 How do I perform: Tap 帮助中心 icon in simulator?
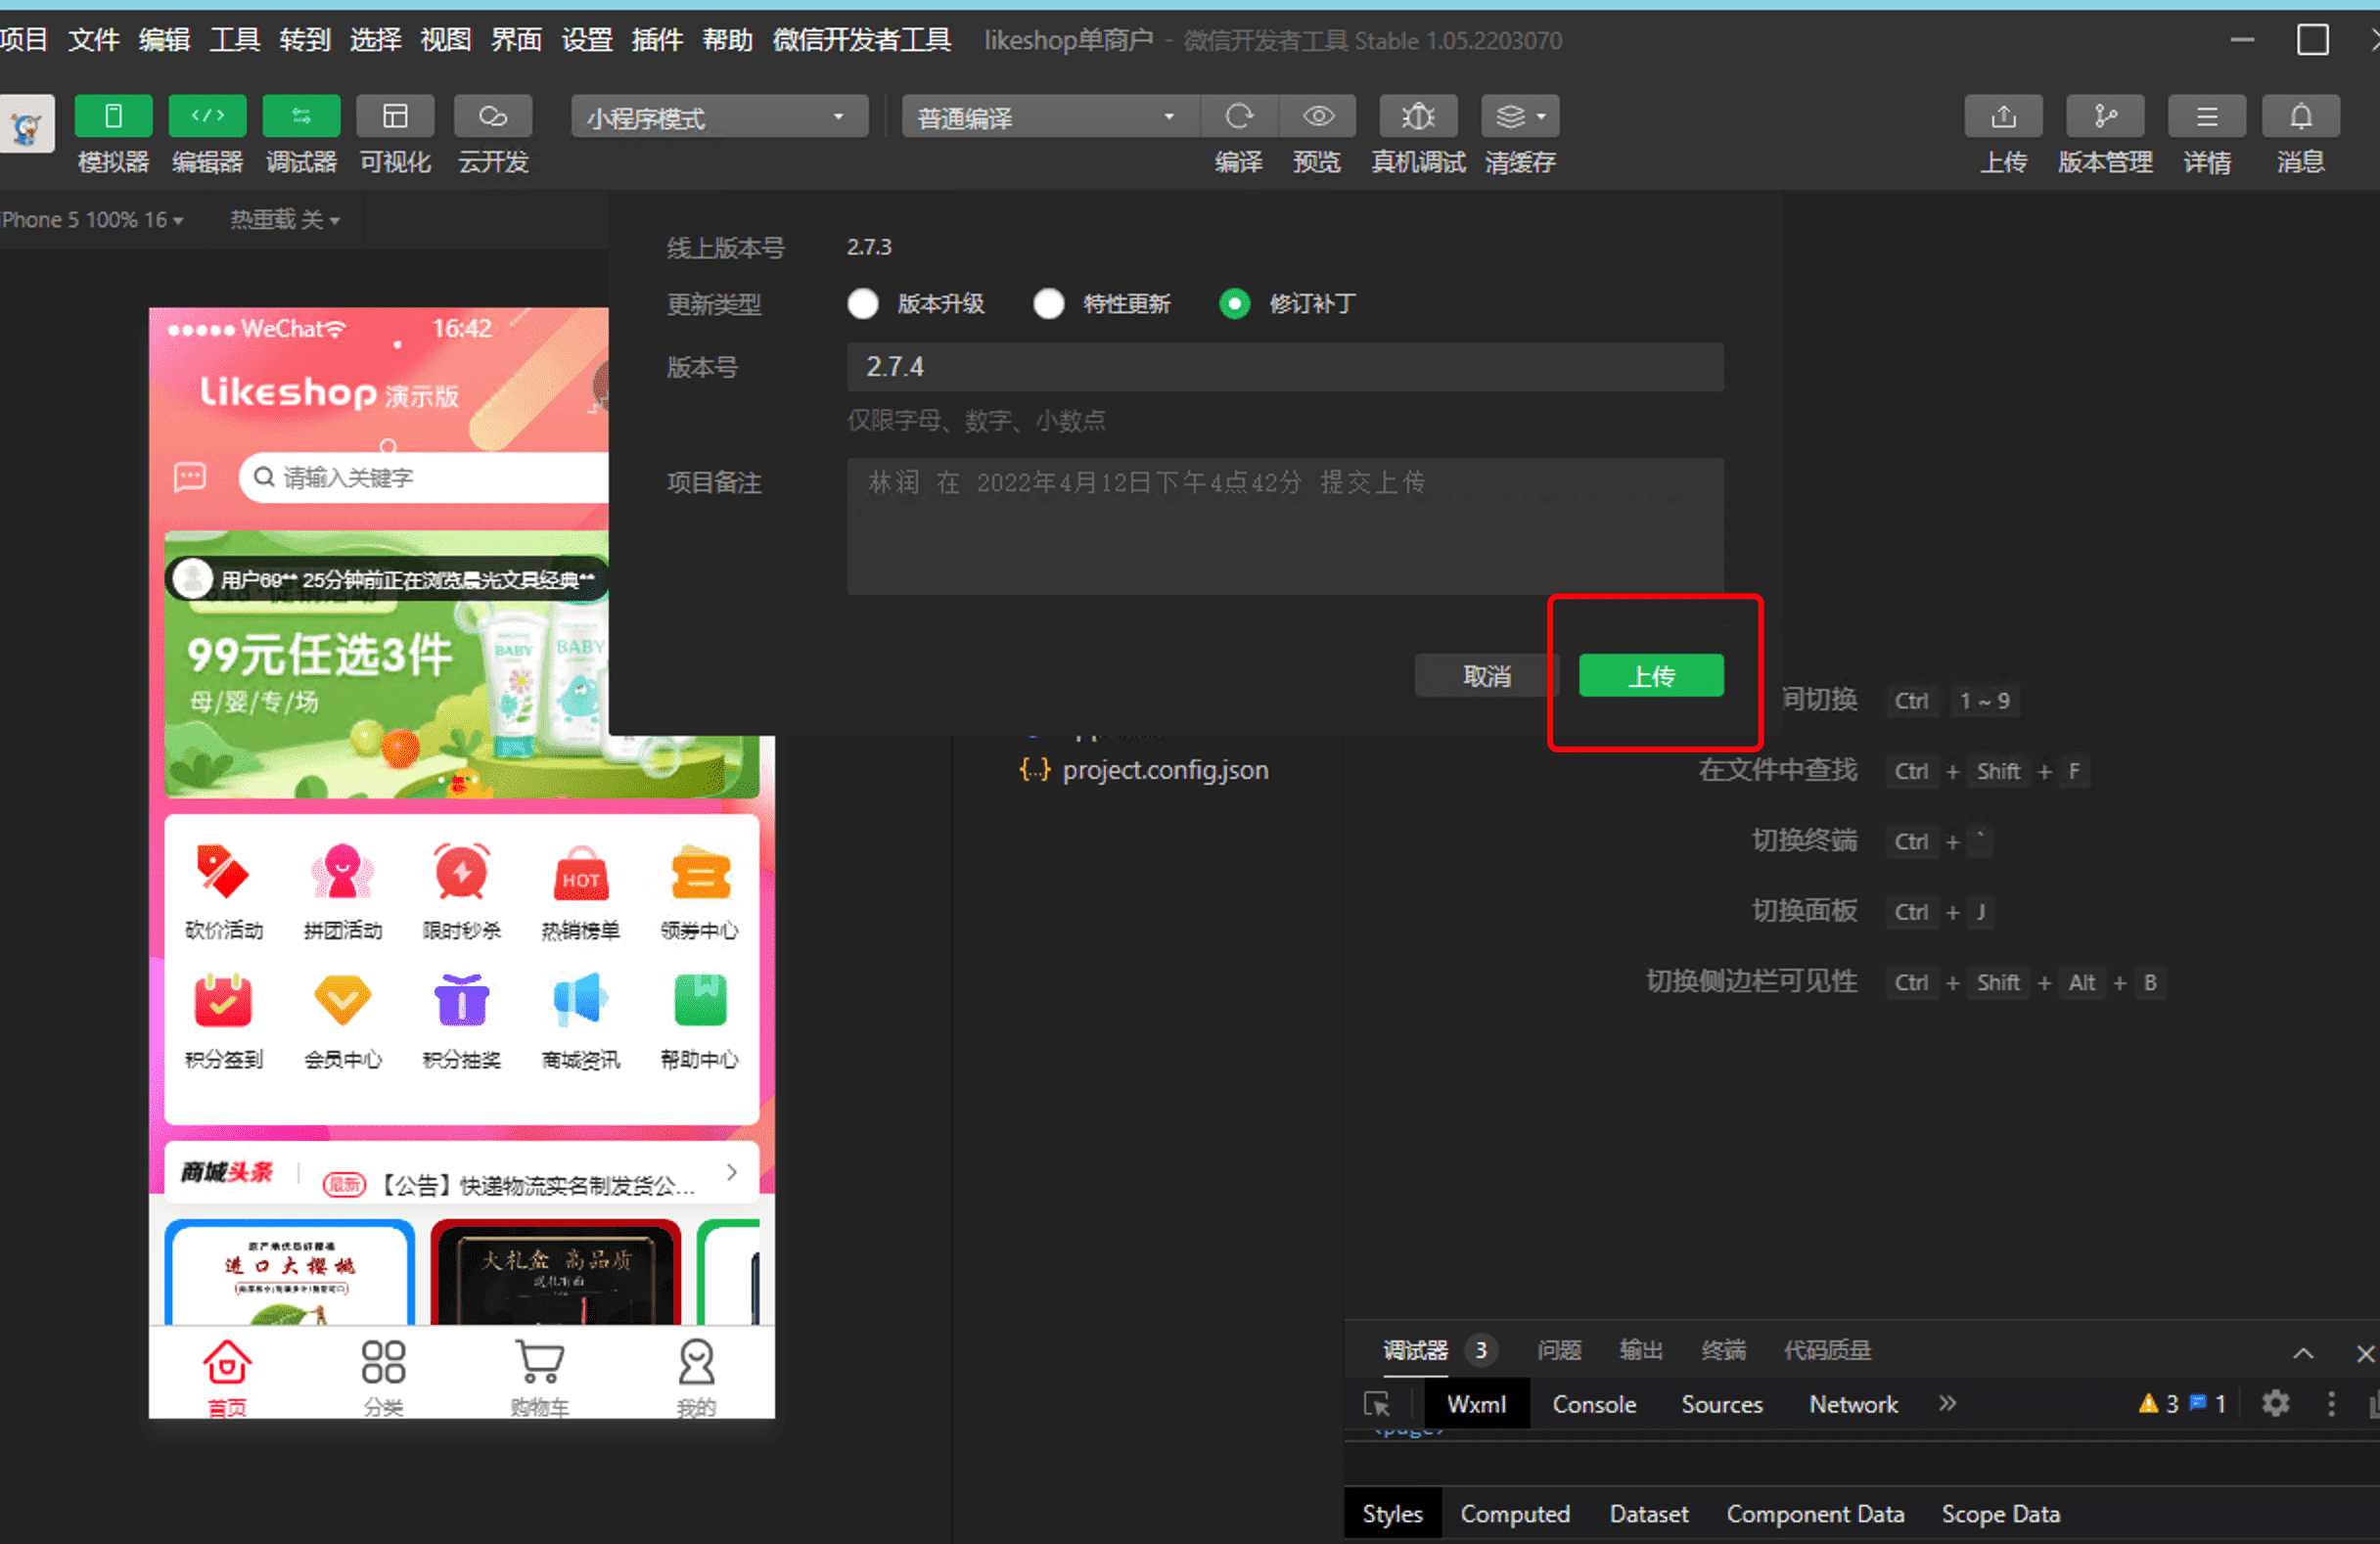point(700,1000)
